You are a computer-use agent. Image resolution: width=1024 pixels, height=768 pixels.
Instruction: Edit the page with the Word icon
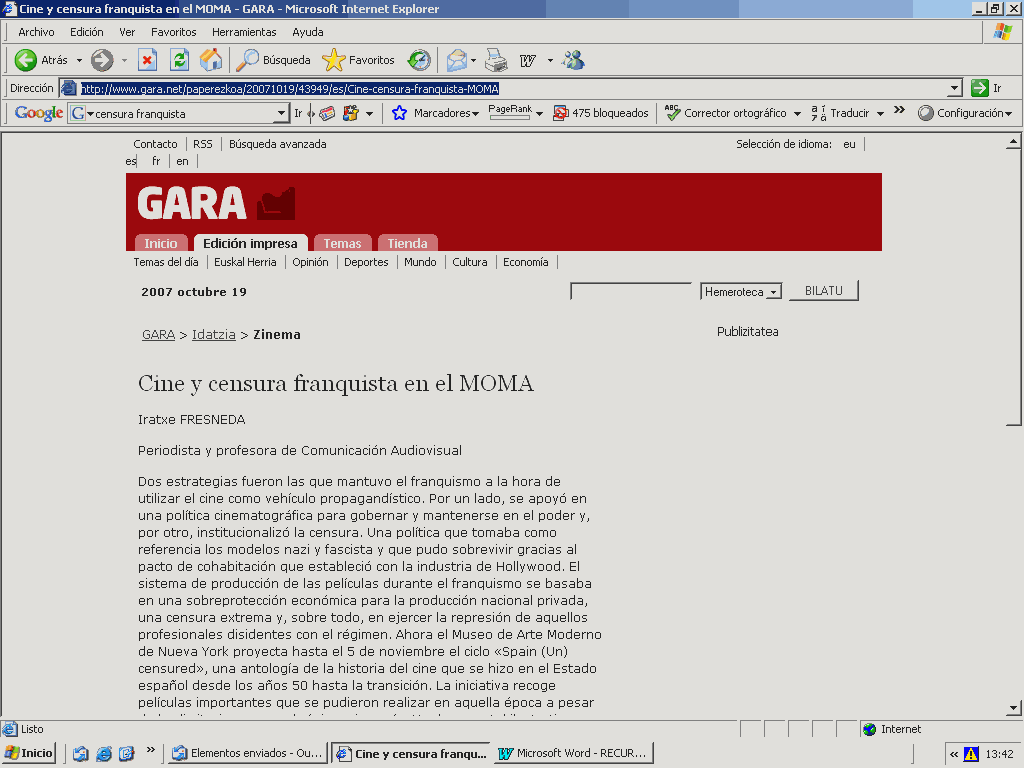coord(528,60)
